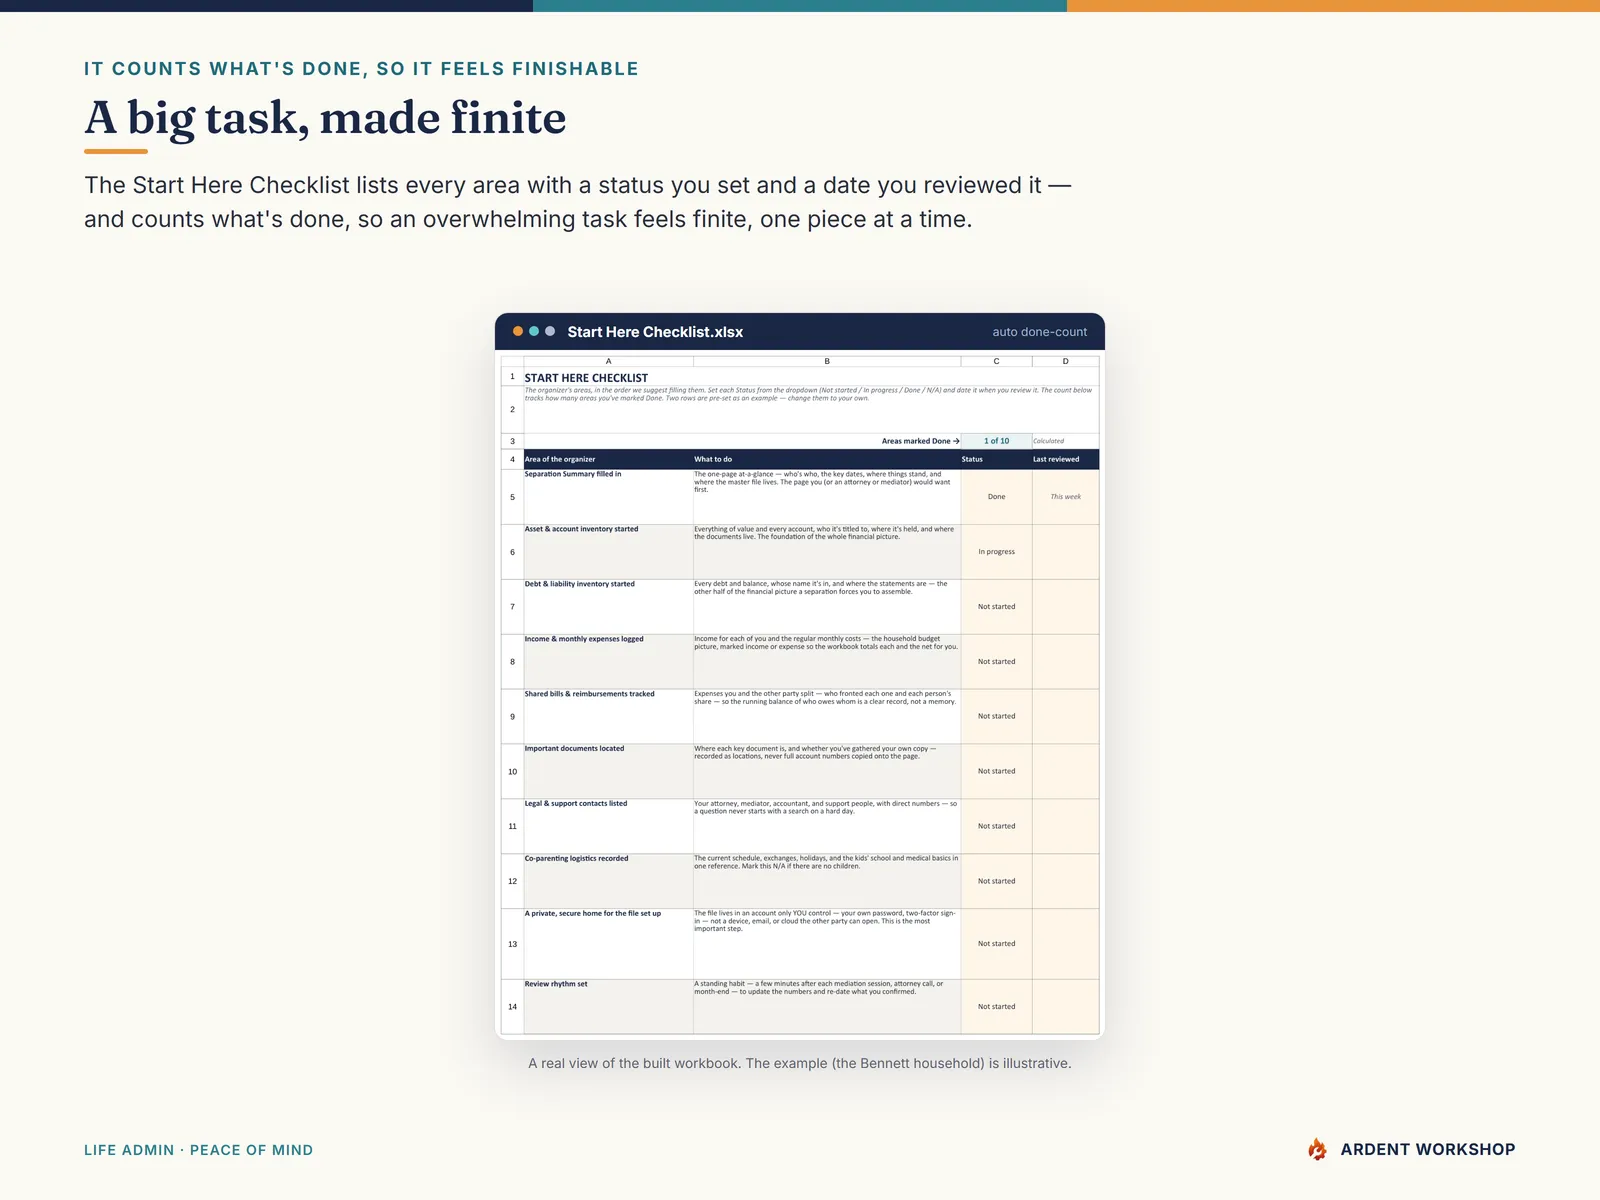Select Important documents located cell

[608, 771]
